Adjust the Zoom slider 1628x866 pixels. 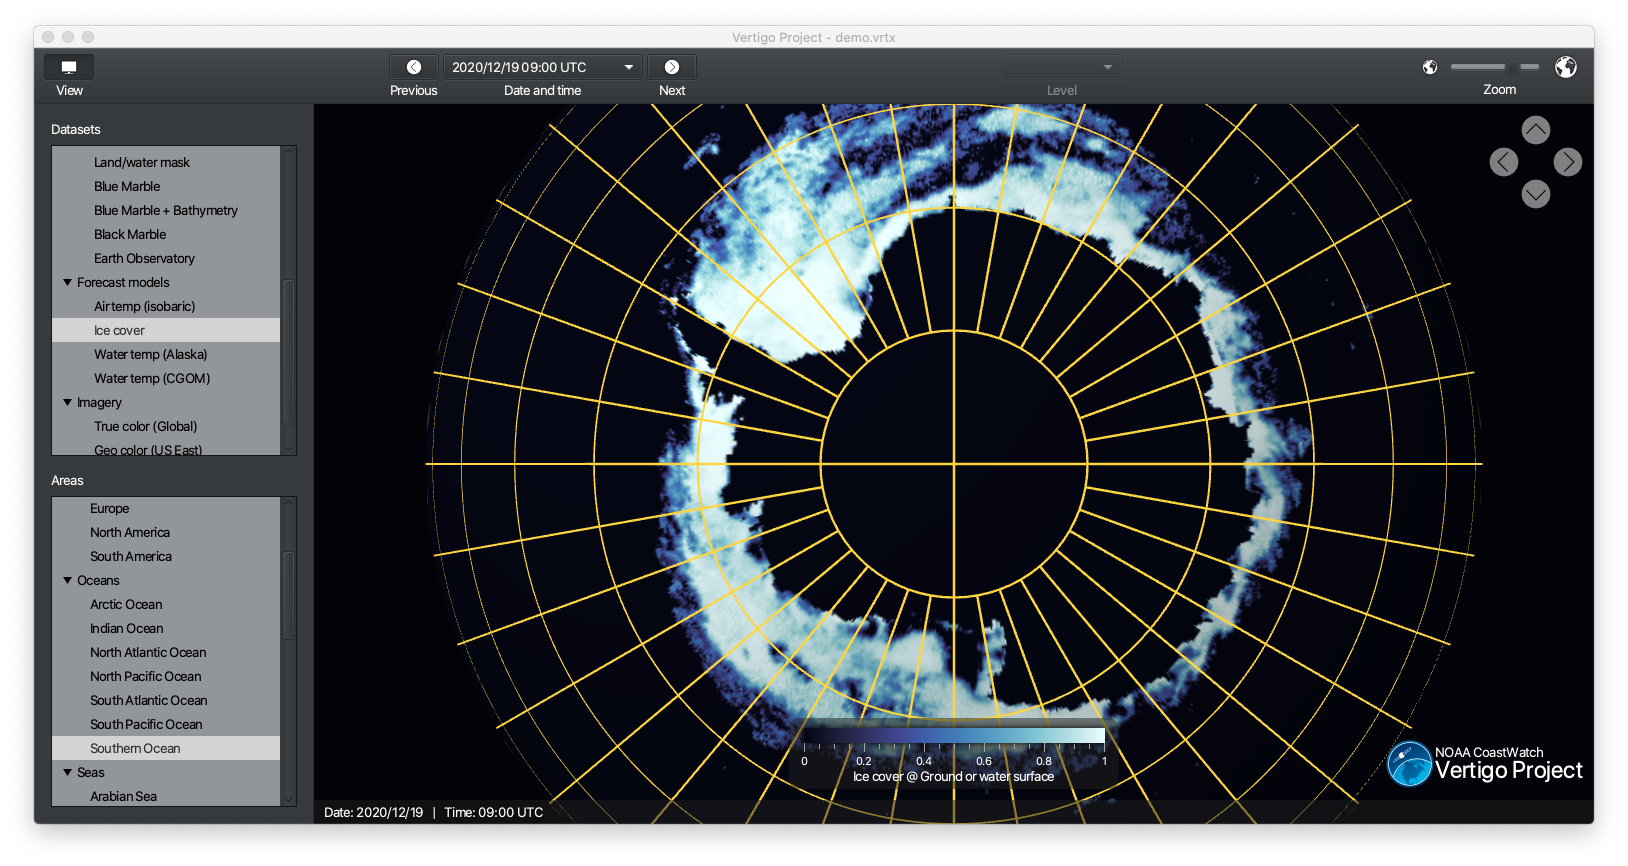point(1511,67)
